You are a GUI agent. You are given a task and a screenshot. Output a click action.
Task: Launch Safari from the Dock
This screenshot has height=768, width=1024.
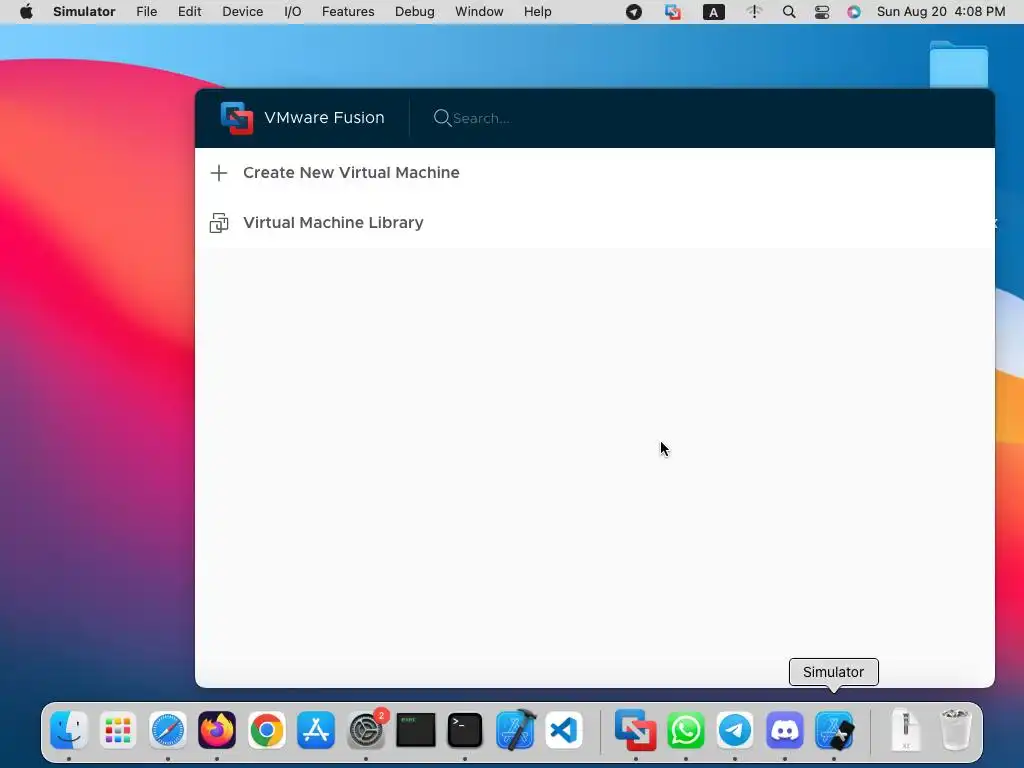pyautogui.click(x=168, y=730)
